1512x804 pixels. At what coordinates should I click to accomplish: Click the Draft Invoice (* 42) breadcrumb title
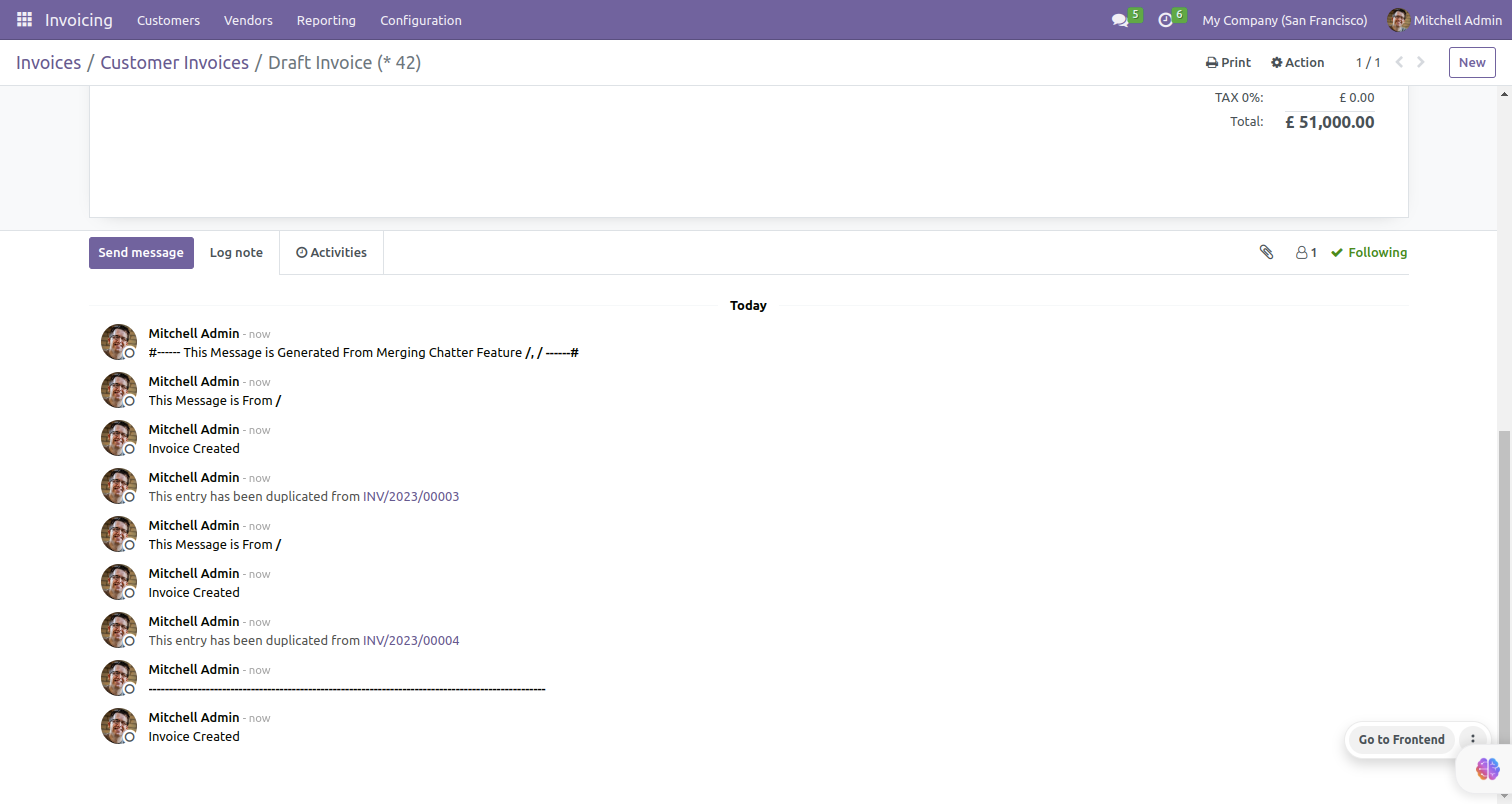click(344, 63)
